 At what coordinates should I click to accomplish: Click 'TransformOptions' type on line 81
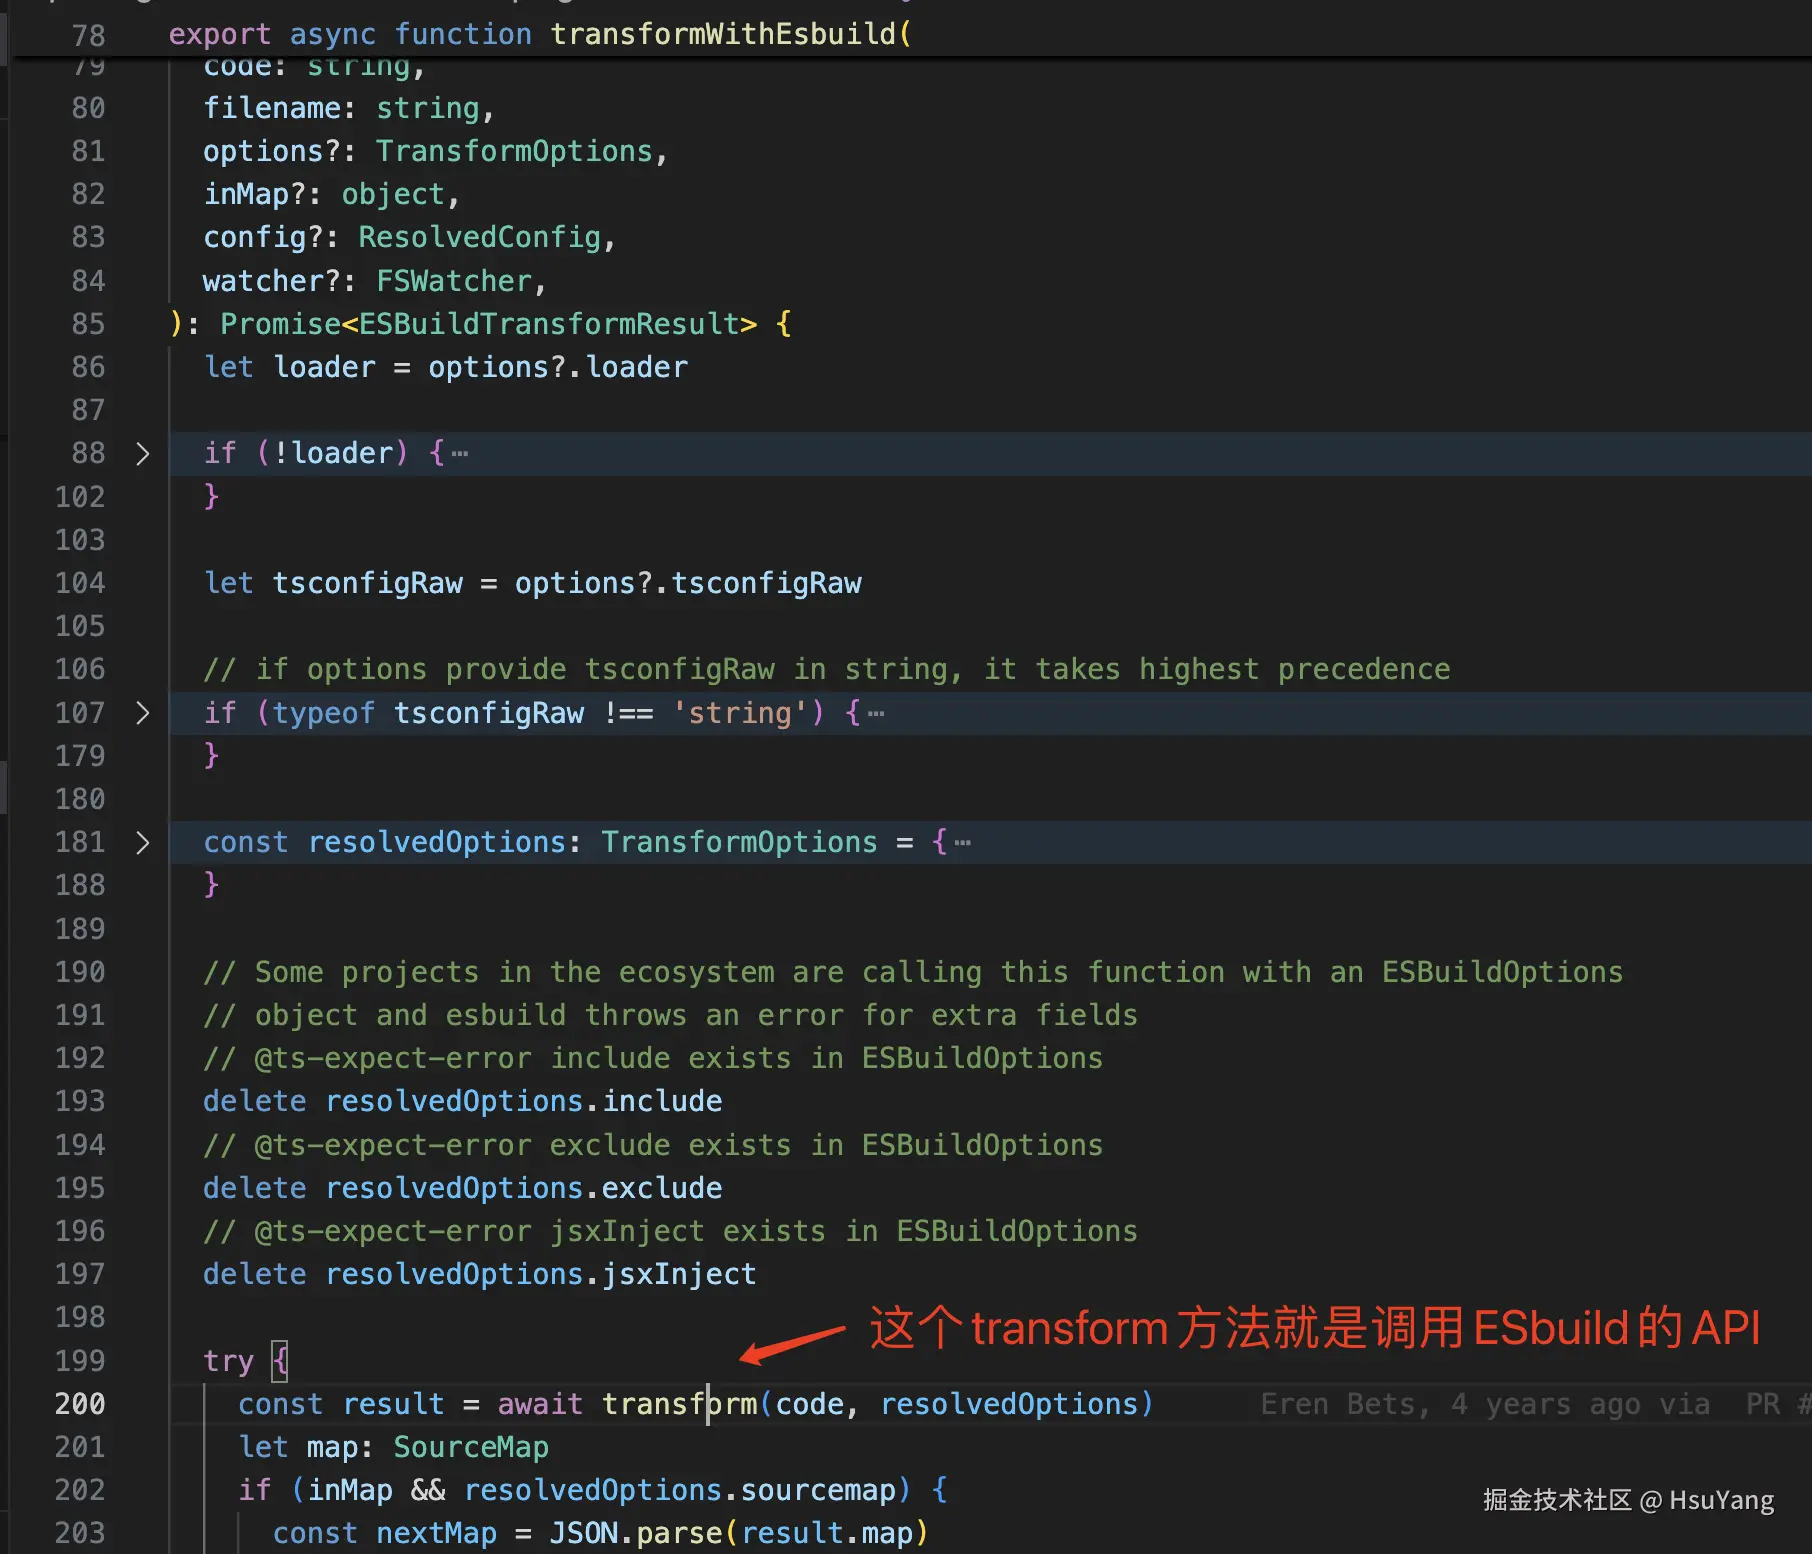pyautogui.click(x=514, y=151)
